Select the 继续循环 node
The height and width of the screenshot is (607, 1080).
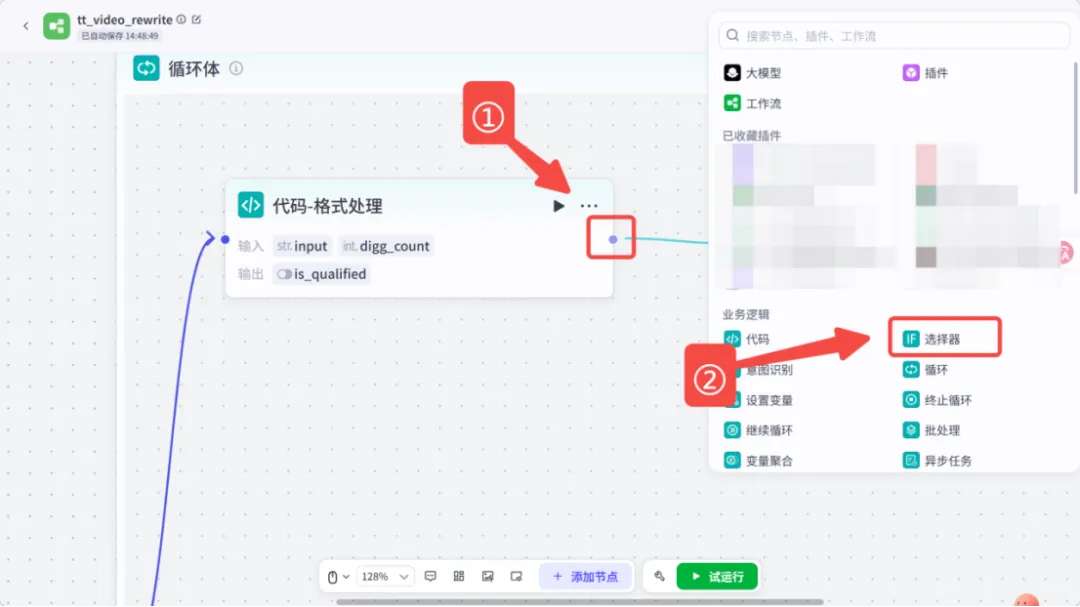(758, 431)
